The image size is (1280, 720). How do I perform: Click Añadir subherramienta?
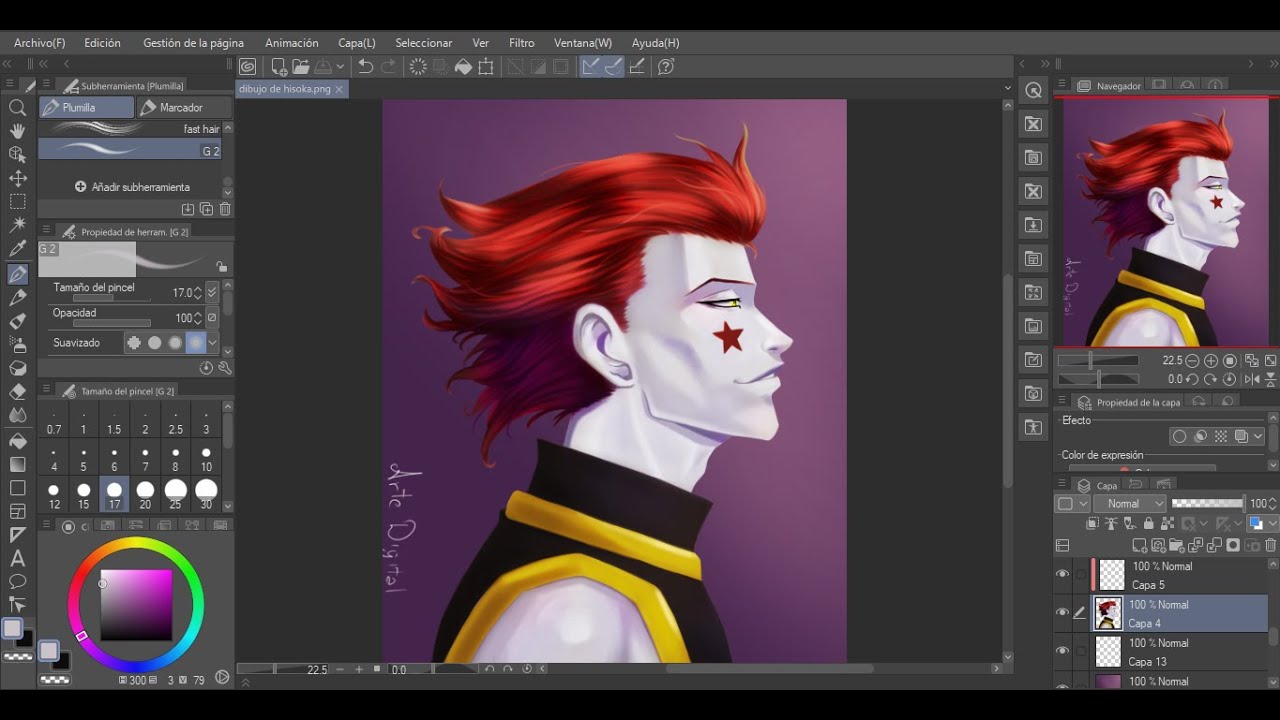132,187
